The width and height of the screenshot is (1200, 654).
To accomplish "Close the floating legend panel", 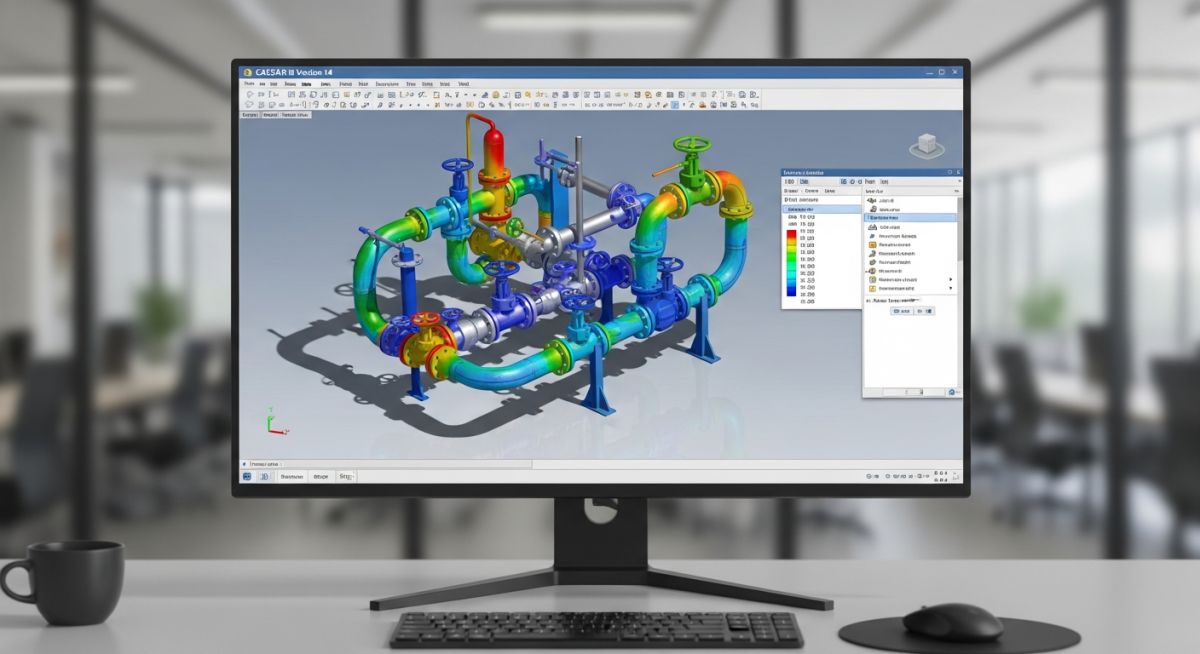I will tap(958, 173).
